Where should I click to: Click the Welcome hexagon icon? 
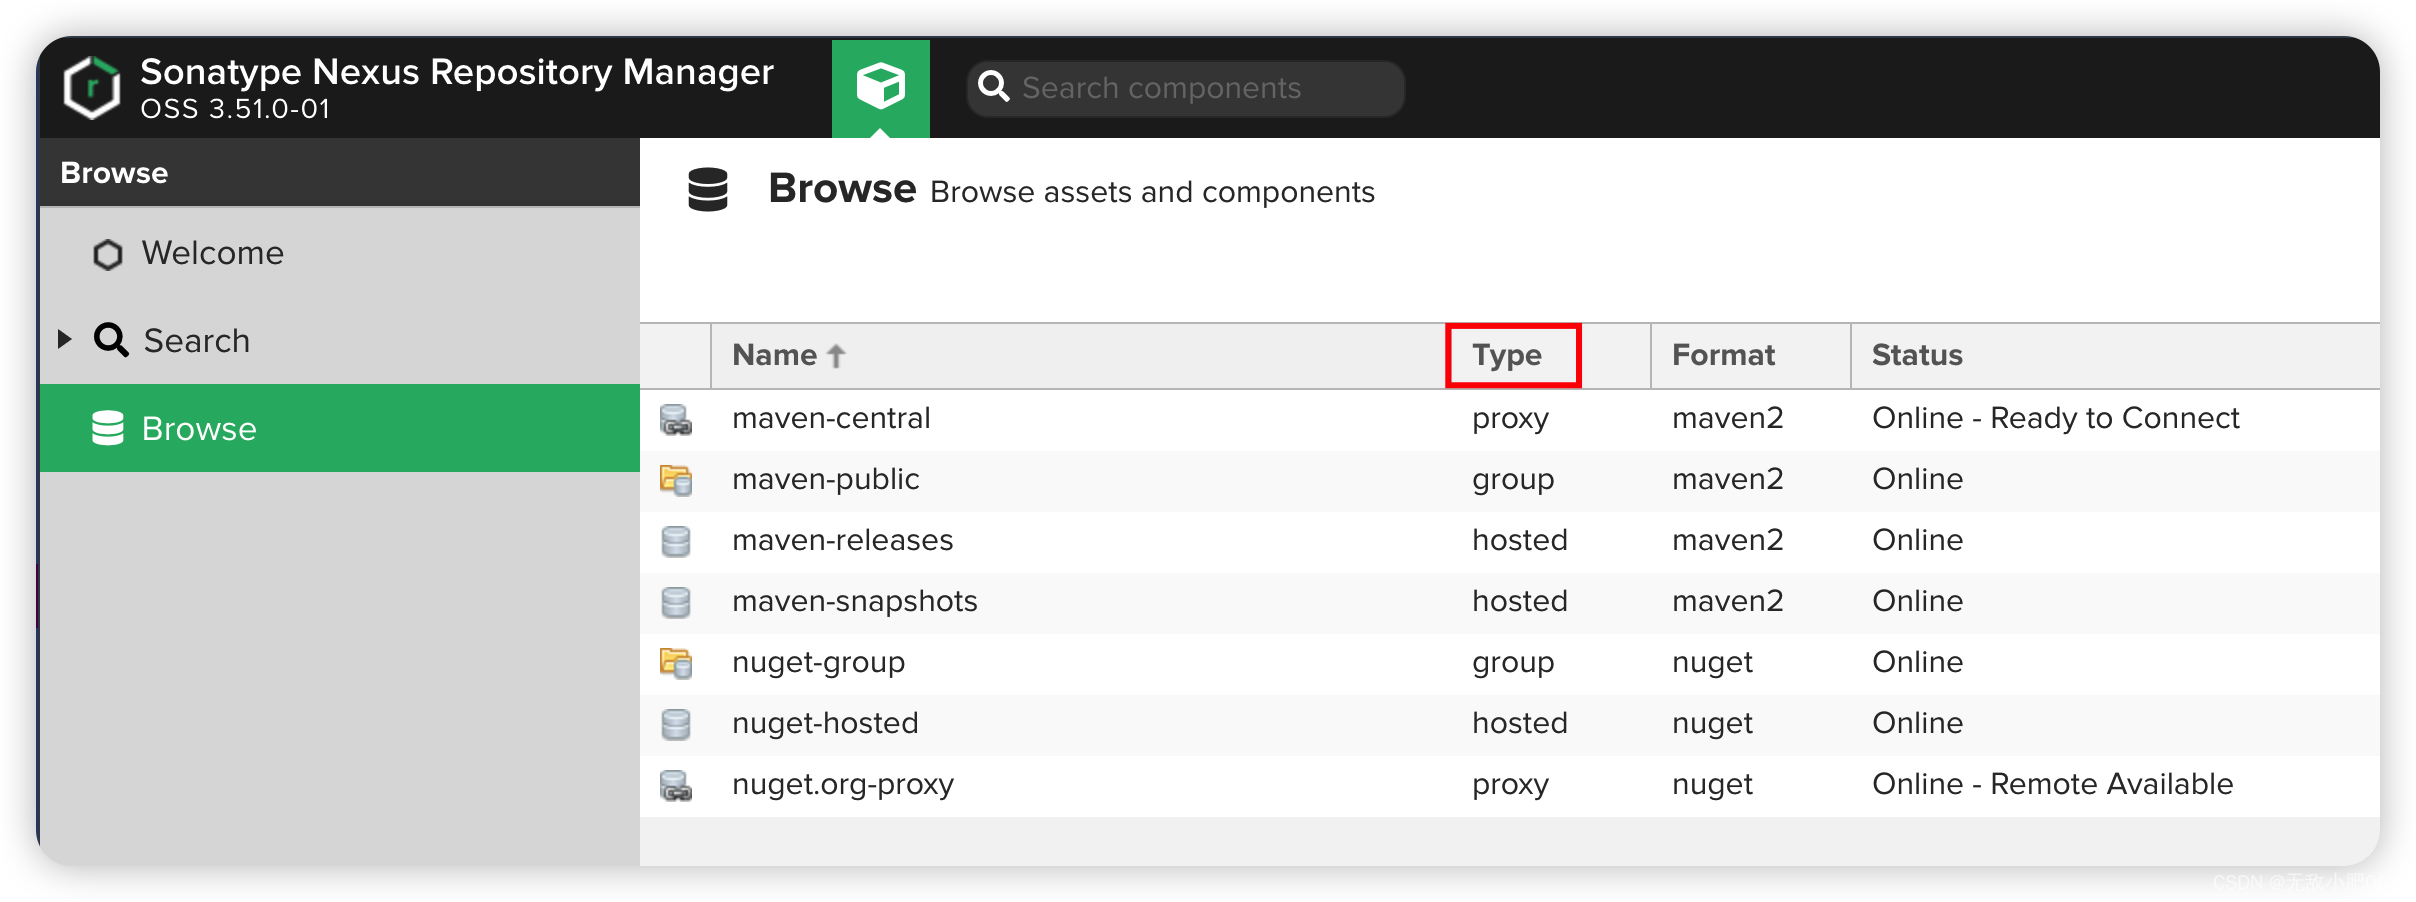tap(108, 254)
